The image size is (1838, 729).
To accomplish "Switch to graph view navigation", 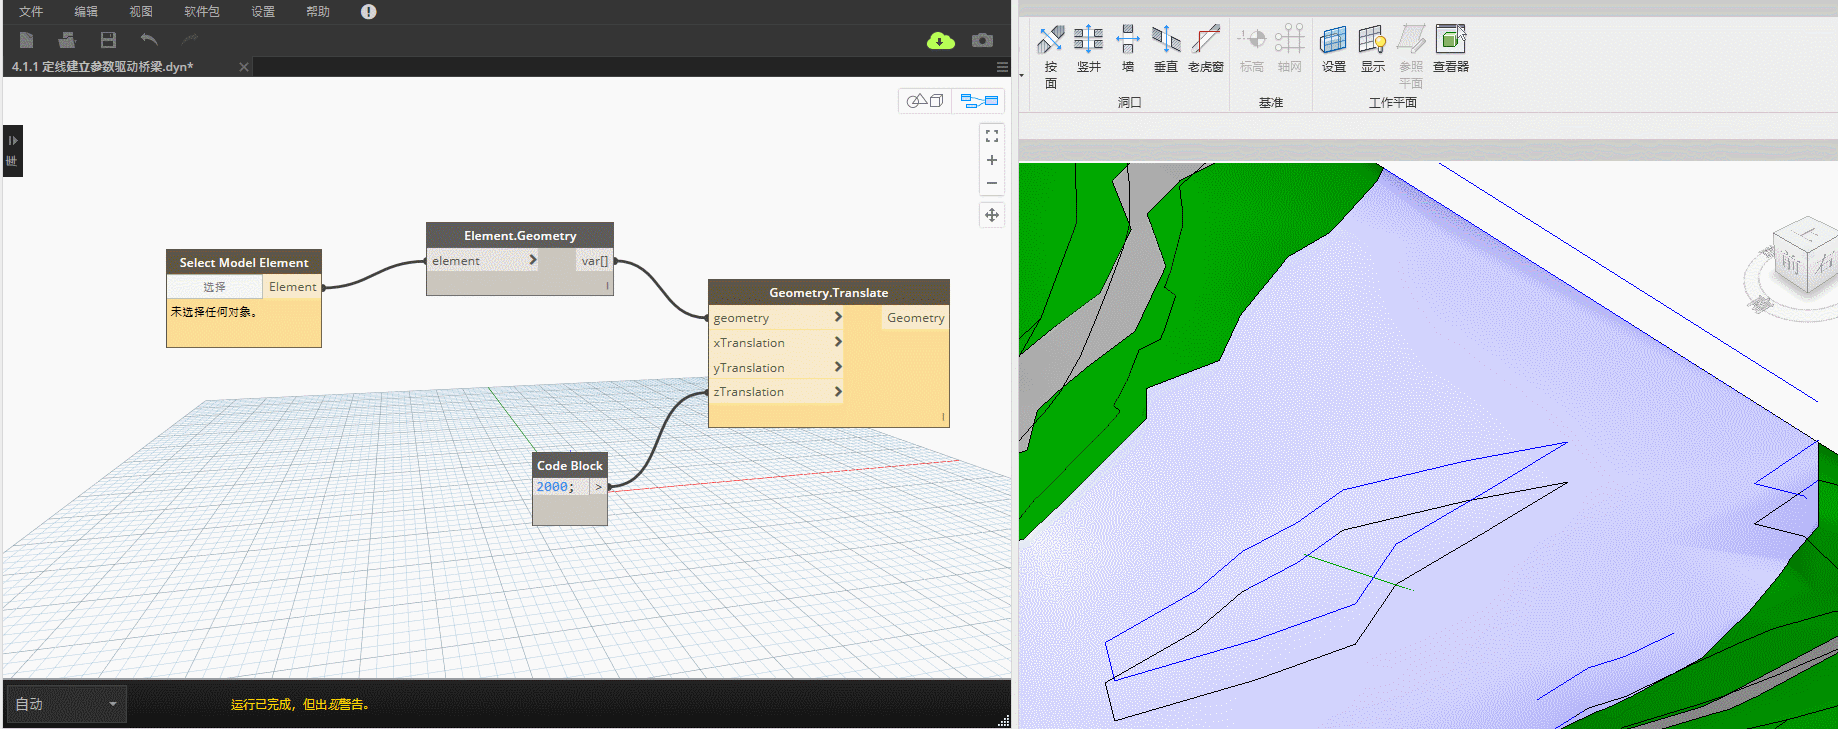I will point(979,101).
